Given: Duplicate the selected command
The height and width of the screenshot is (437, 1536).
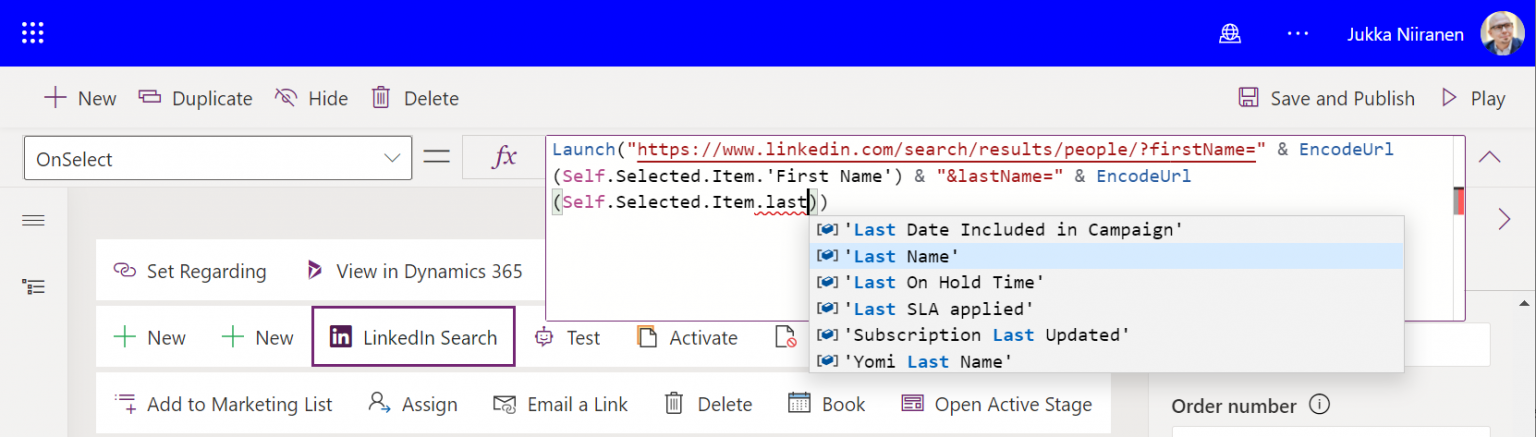Looking at the screenshot, I should pyautogui.click(x=195, y=98).
